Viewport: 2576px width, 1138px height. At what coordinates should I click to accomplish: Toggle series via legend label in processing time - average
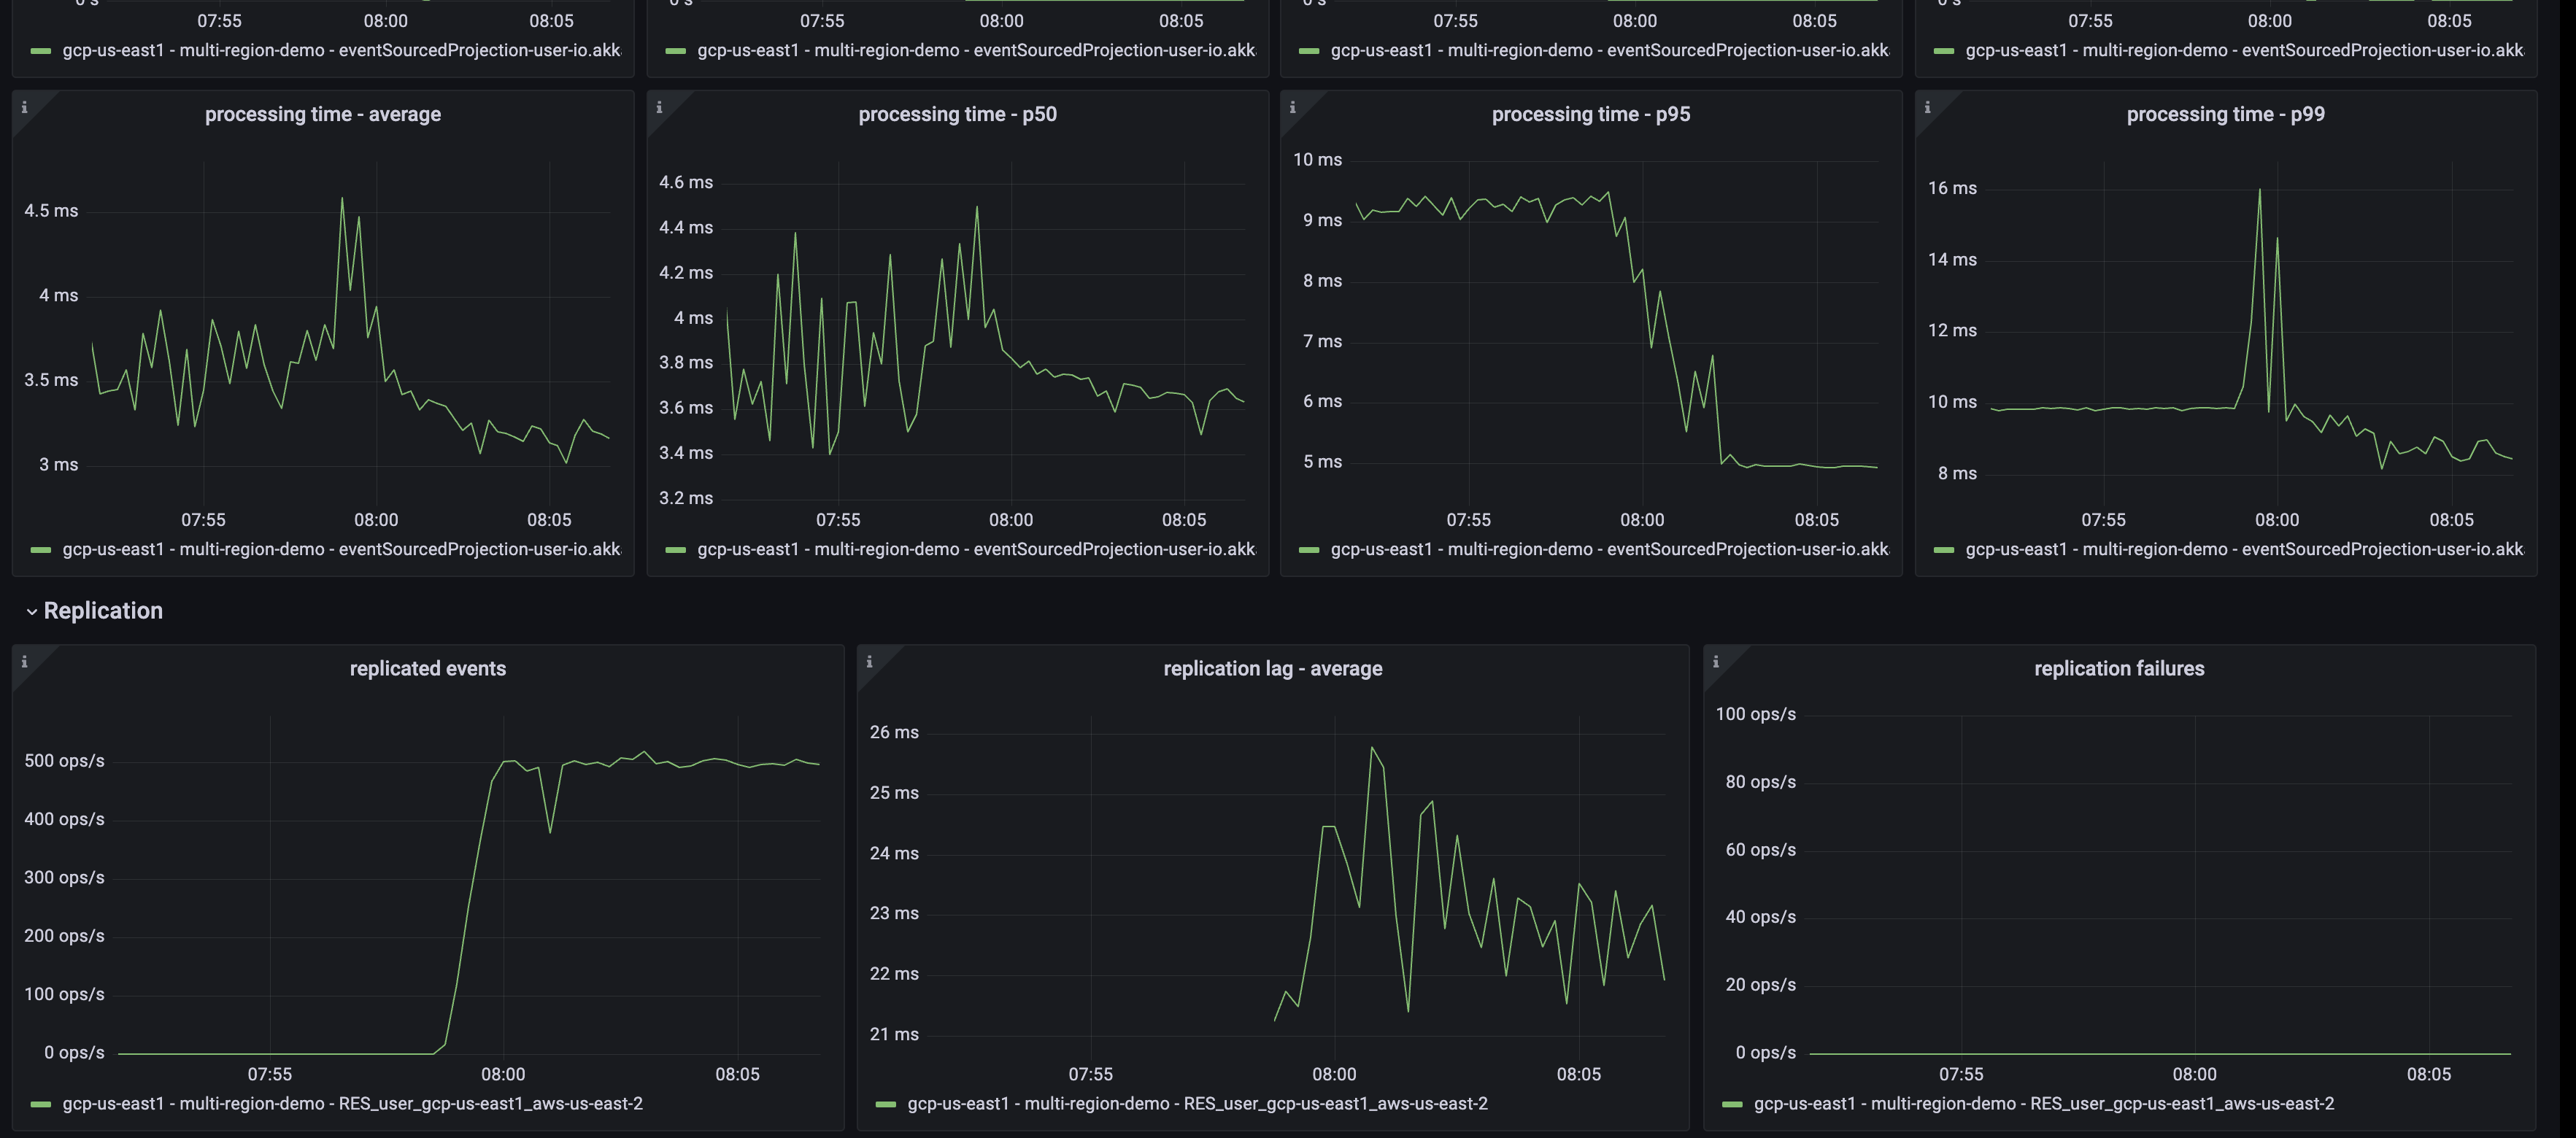[x=341, y=549]
